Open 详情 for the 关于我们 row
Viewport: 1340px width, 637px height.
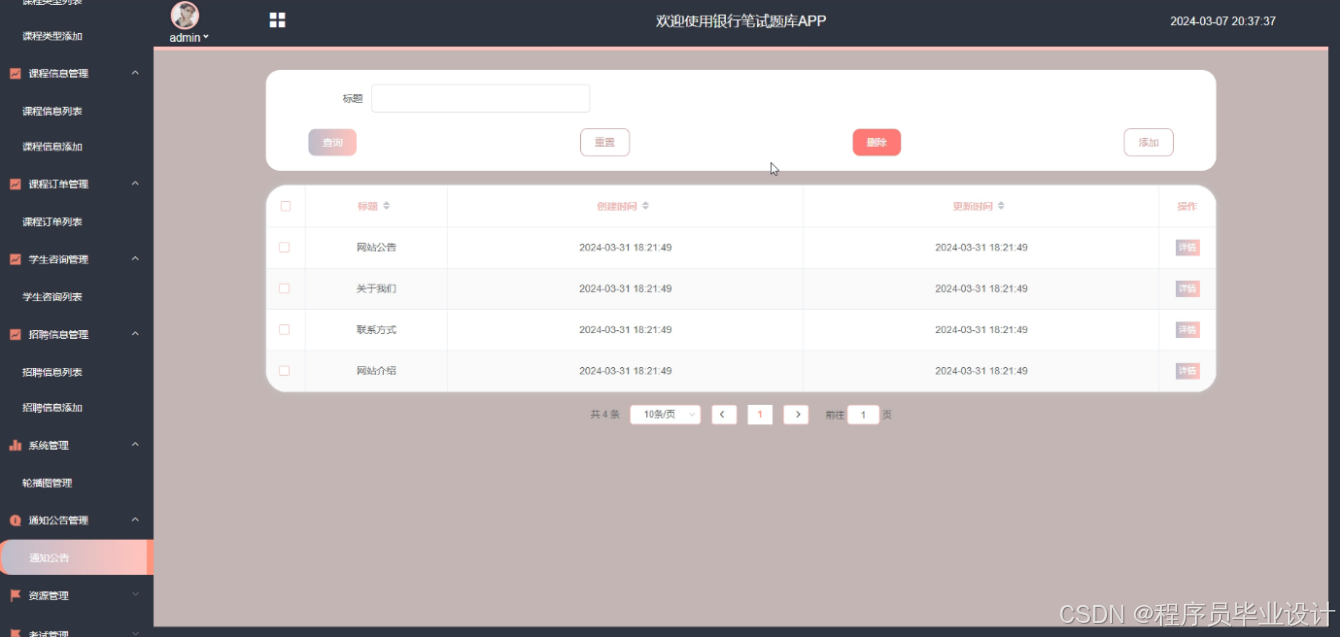[1185, 288]
